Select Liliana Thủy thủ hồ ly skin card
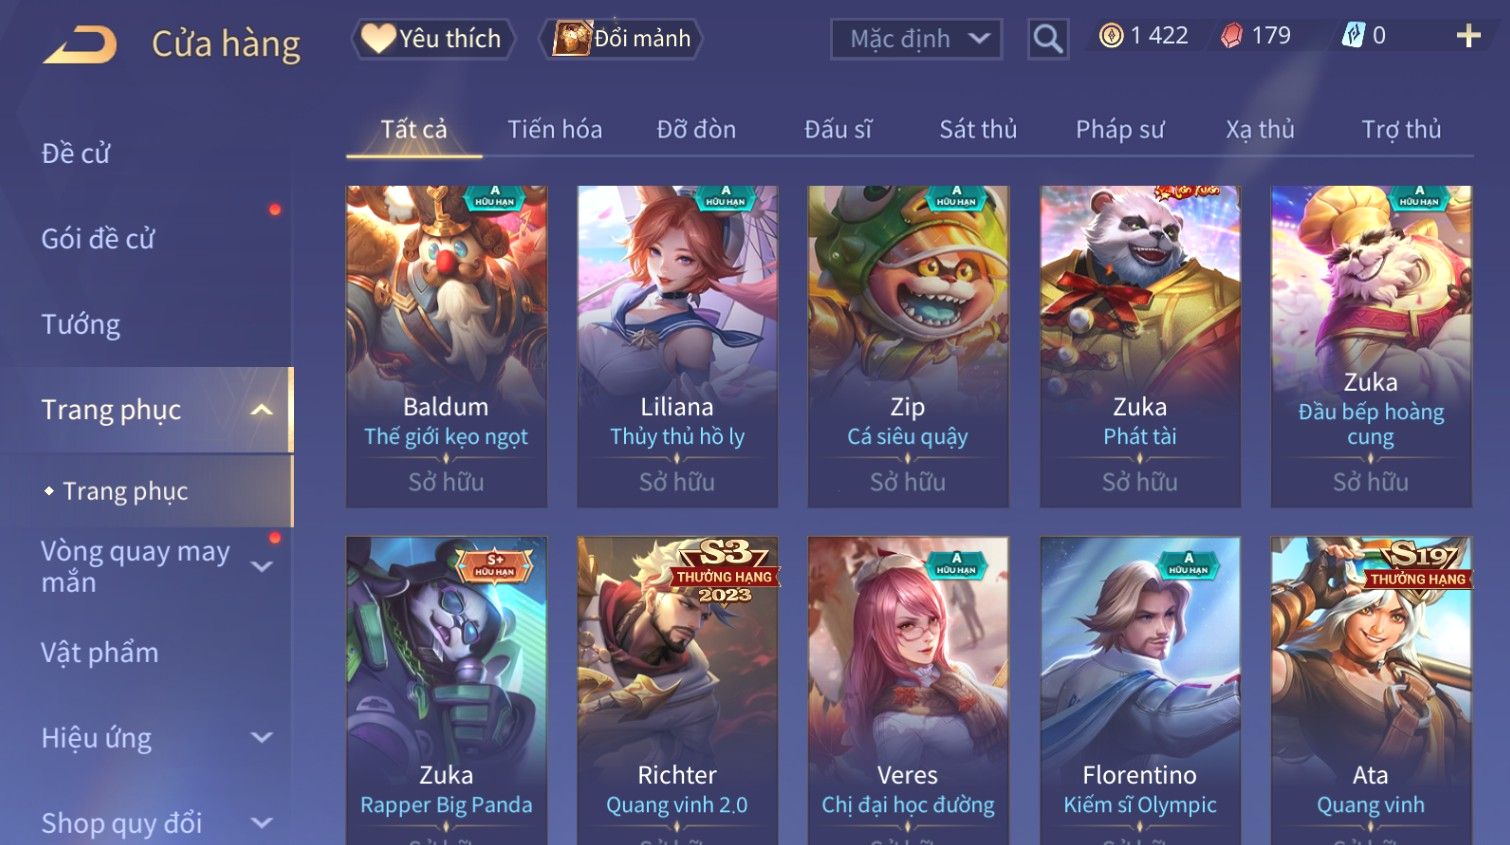1510x845 pixels. [x=677, y=346]
